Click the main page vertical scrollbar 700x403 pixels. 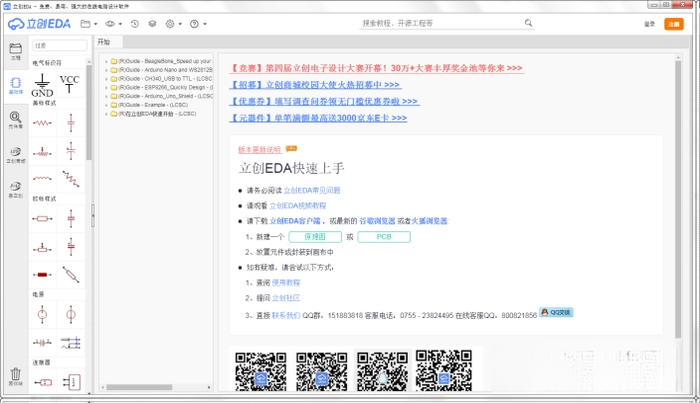point(678,199)
